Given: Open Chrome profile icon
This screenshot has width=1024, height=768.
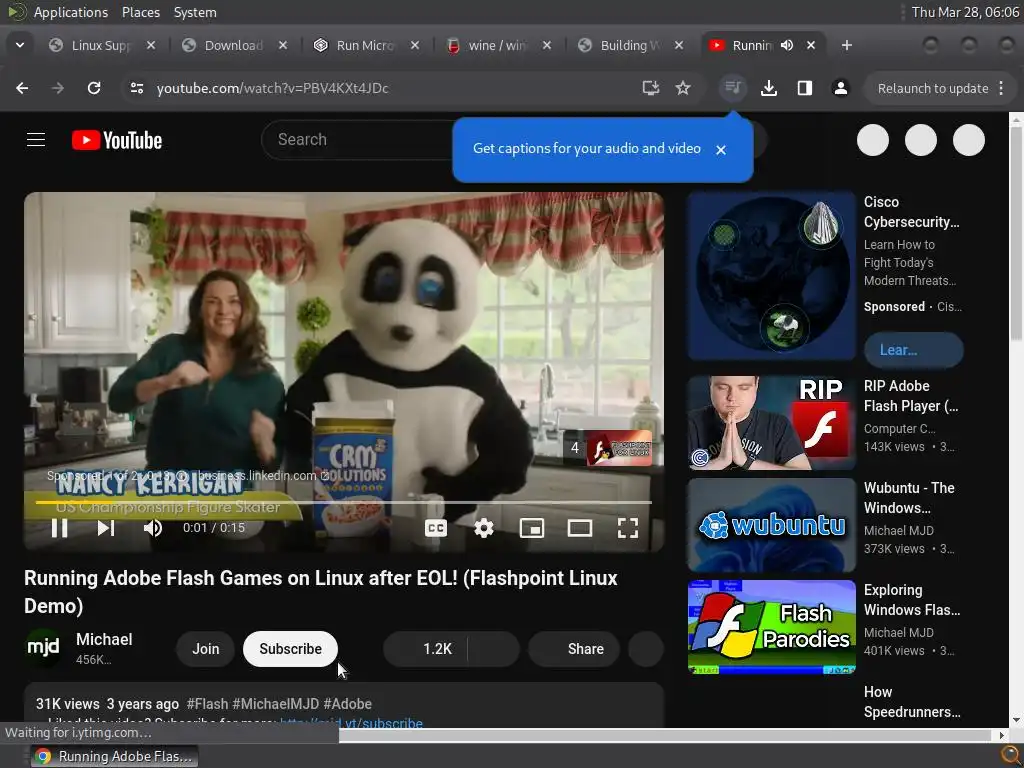Looking at the screenshot, I should pos(840,88).
